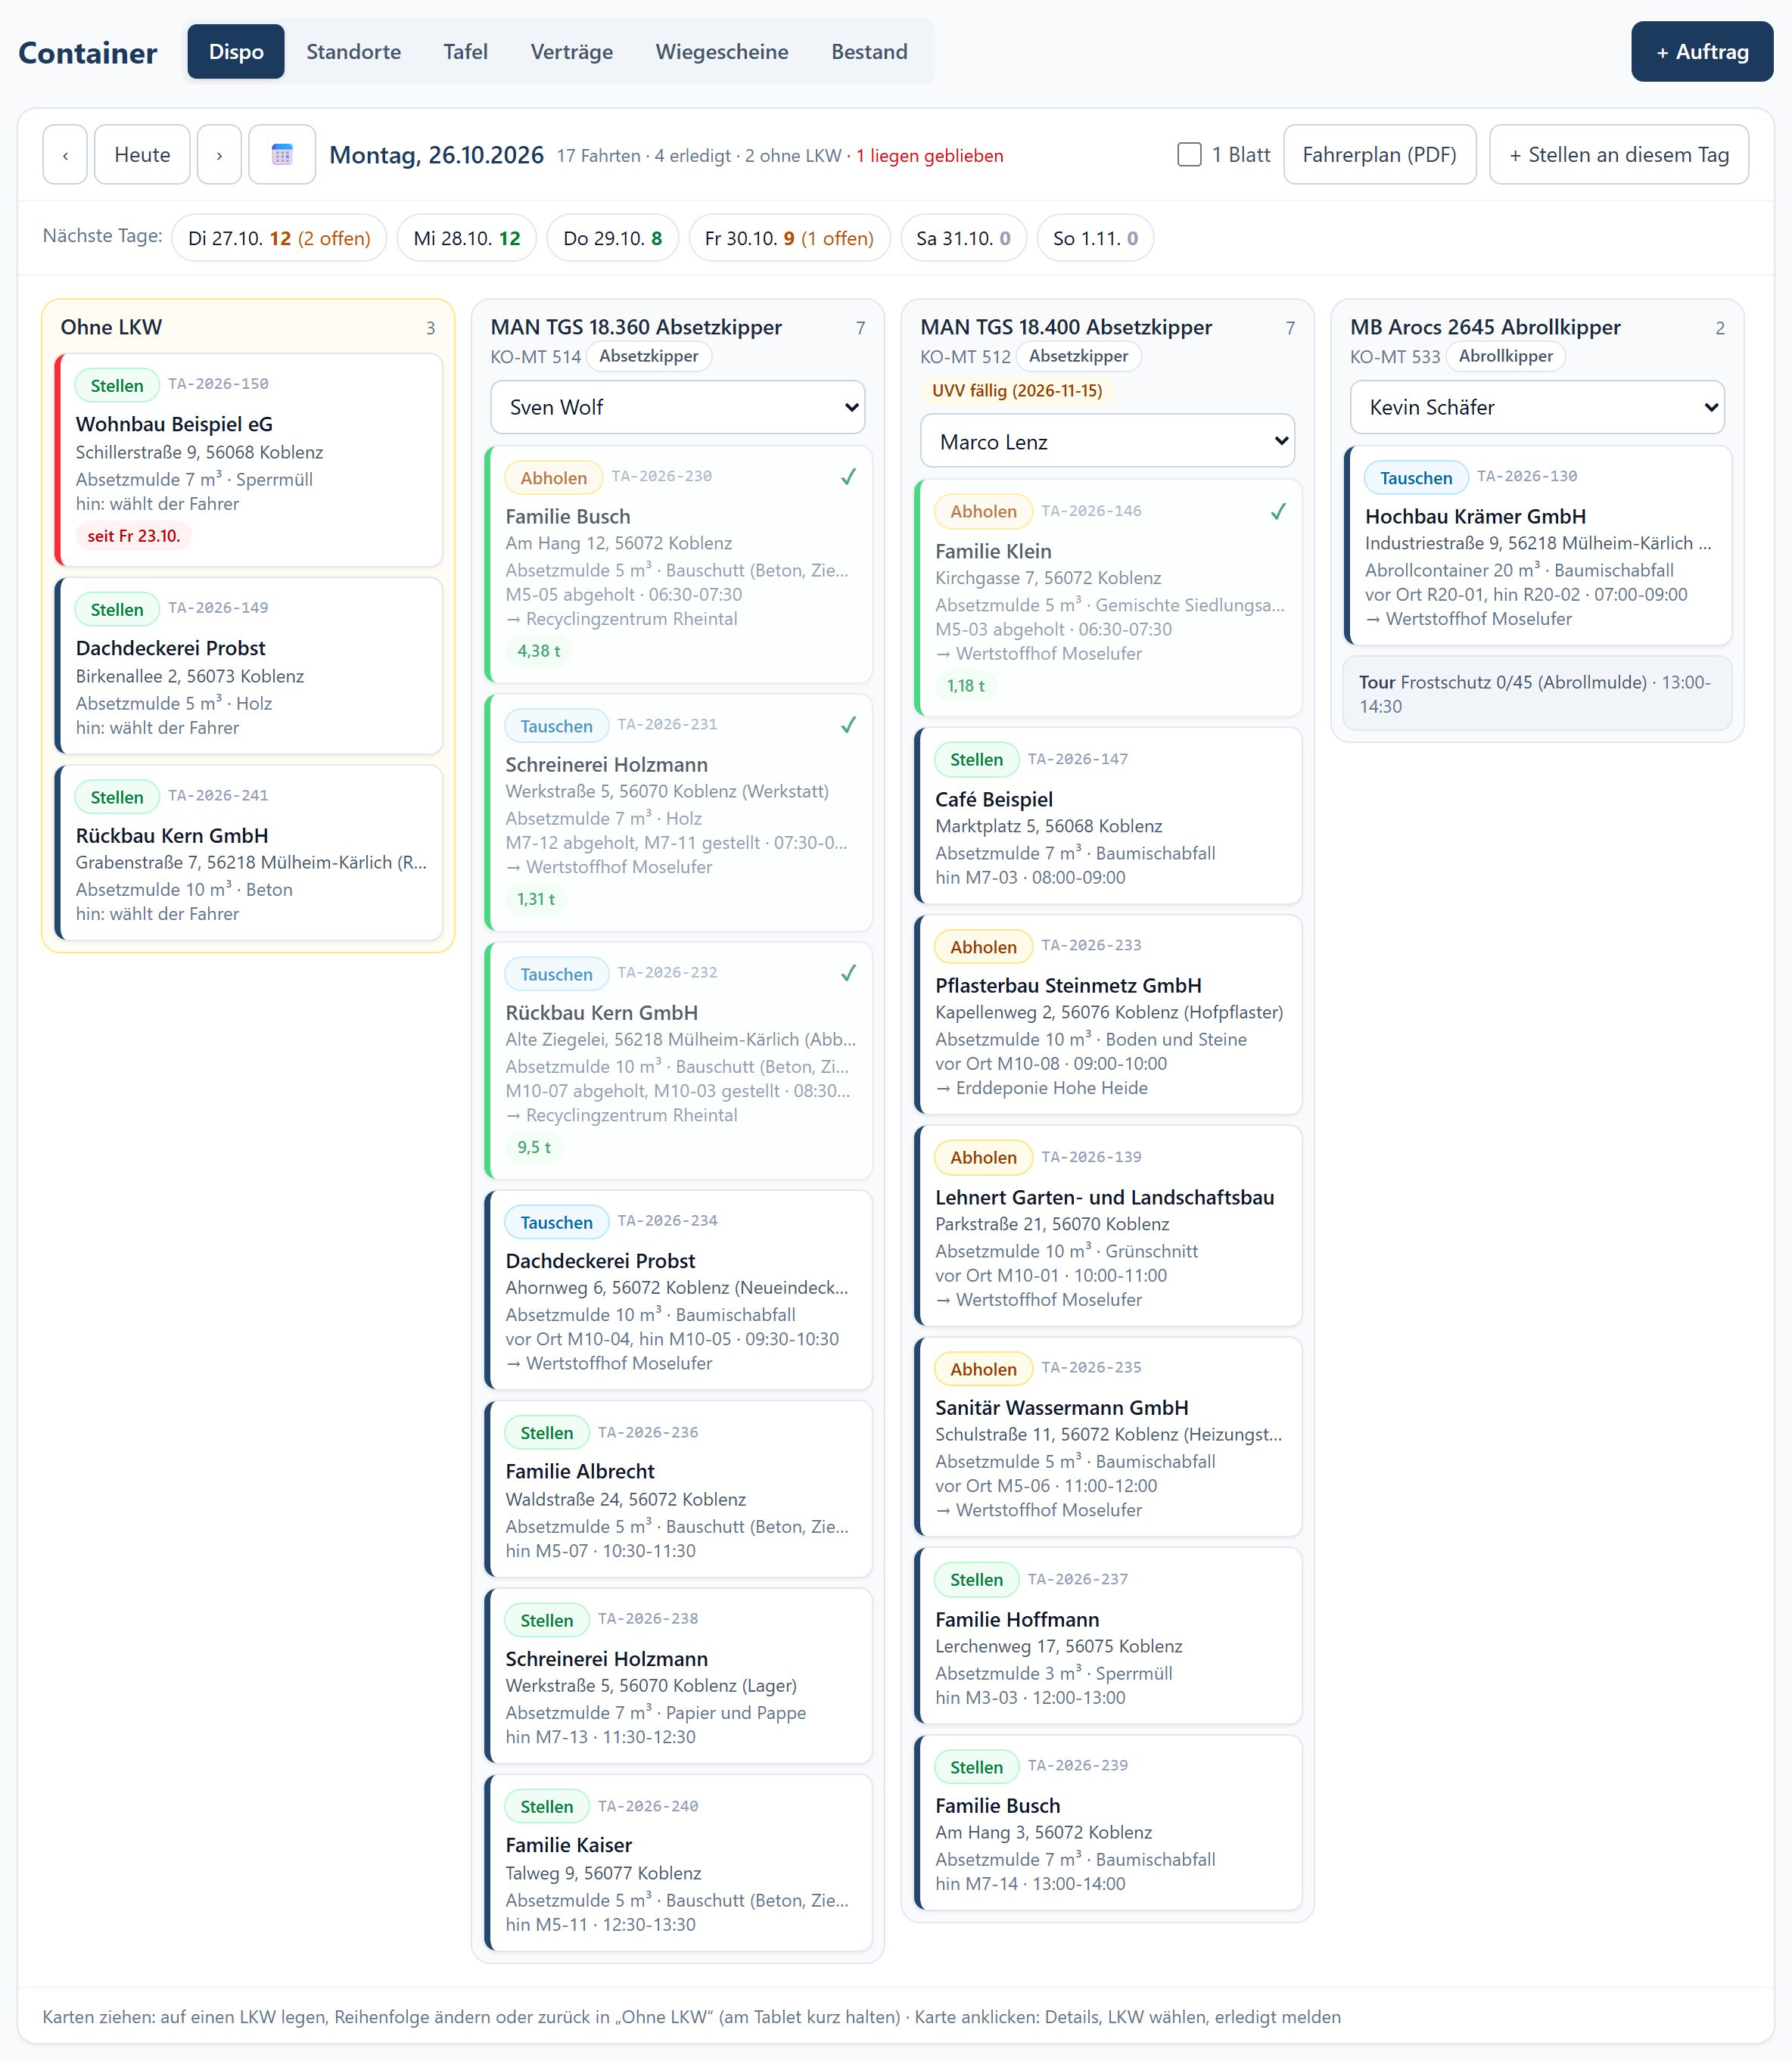Click checkmark on Schreinerei Holzmann TA-2026-231 card
Viewport: 1792px width, 2061px height.
tap(848, 725)
